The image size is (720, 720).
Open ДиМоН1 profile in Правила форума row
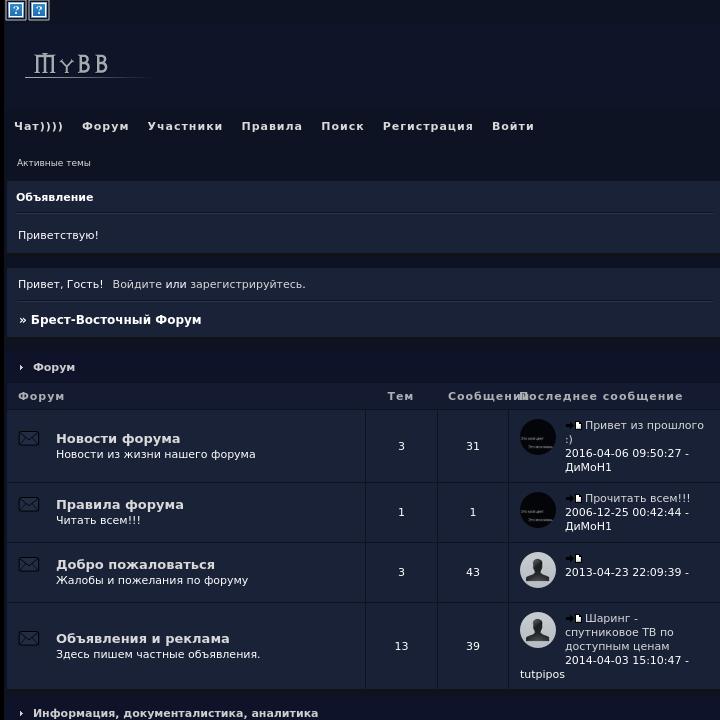[588, 526]
